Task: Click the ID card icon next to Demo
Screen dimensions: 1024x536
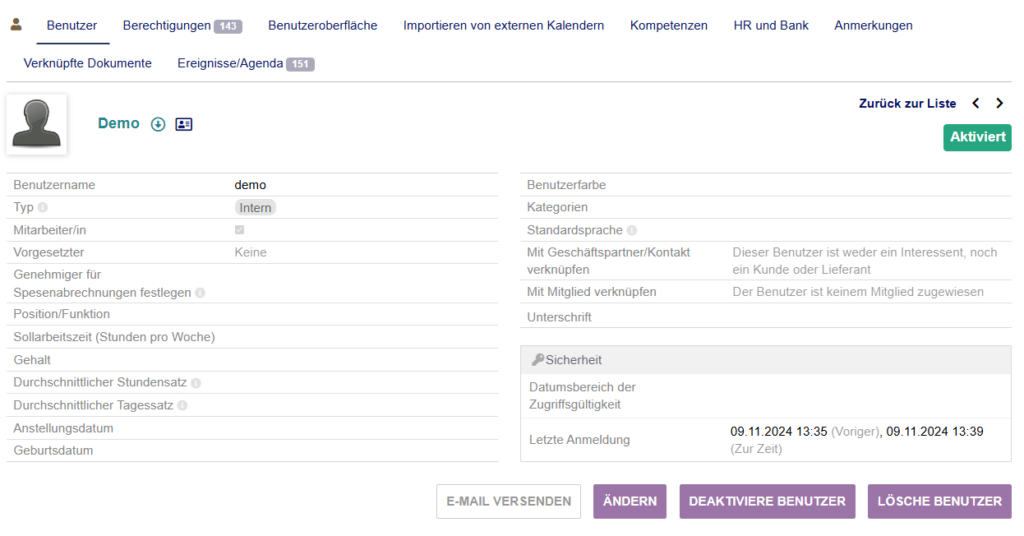Action: 184,124
